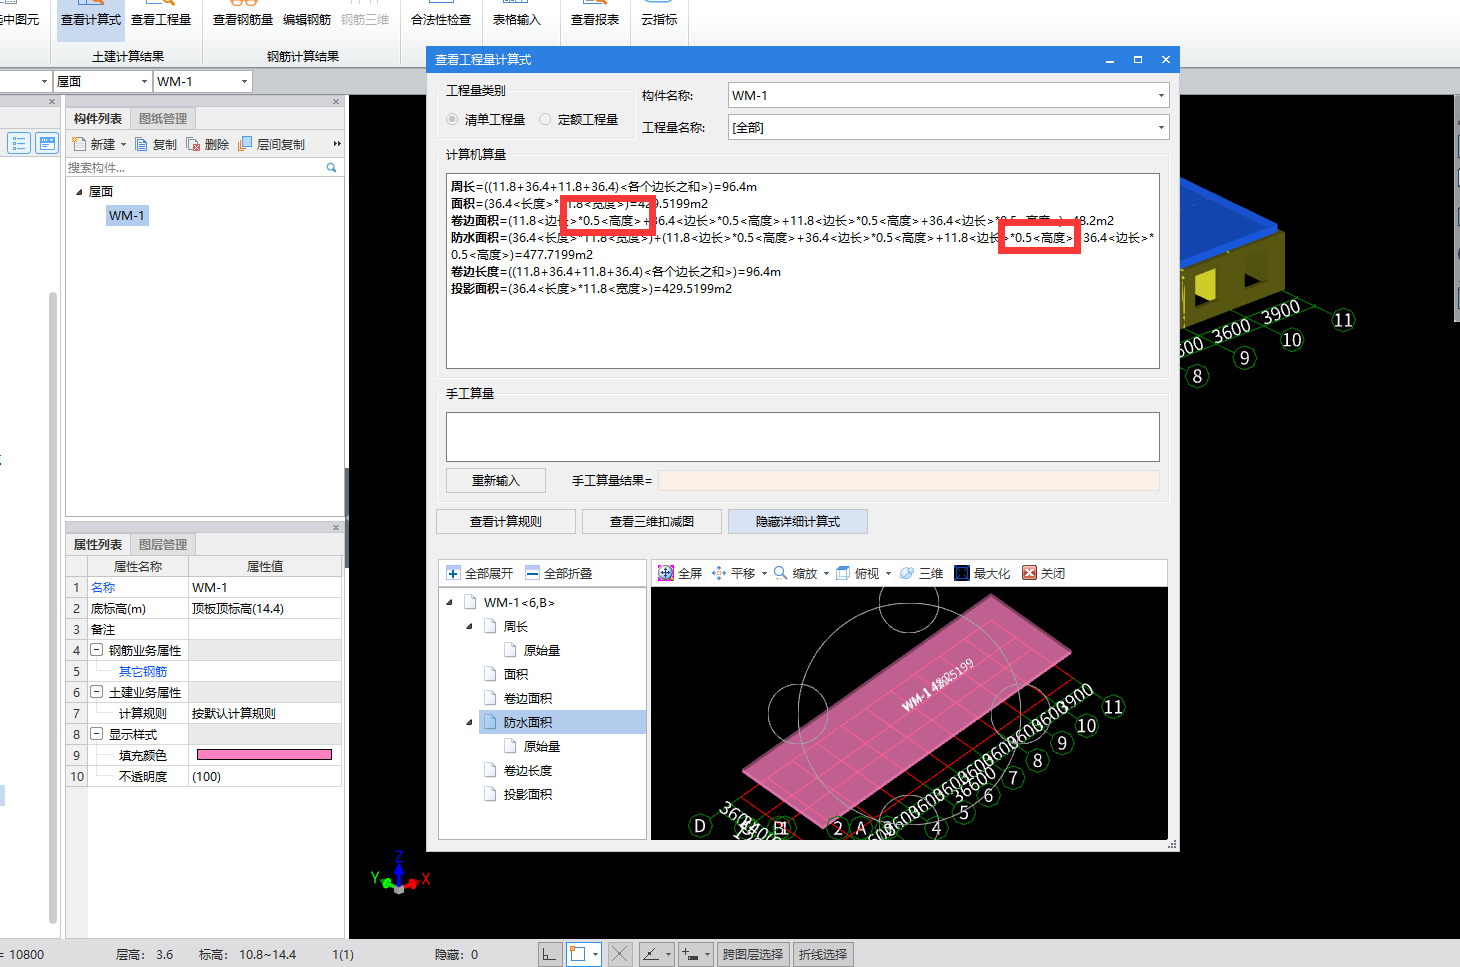
Task: Click 关闭 close preview icon
Action: 1029,573
